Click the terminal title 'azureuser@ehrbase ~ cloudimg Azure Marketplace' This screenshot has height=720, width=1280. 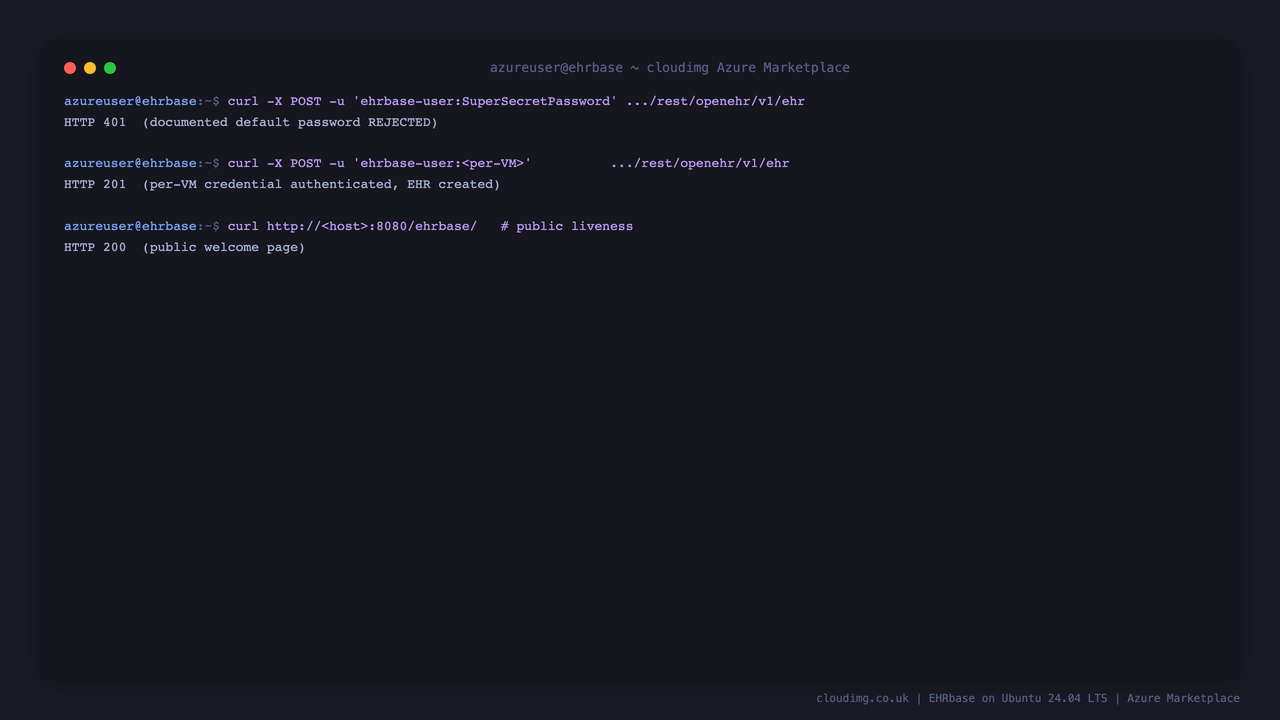[670, 68]
